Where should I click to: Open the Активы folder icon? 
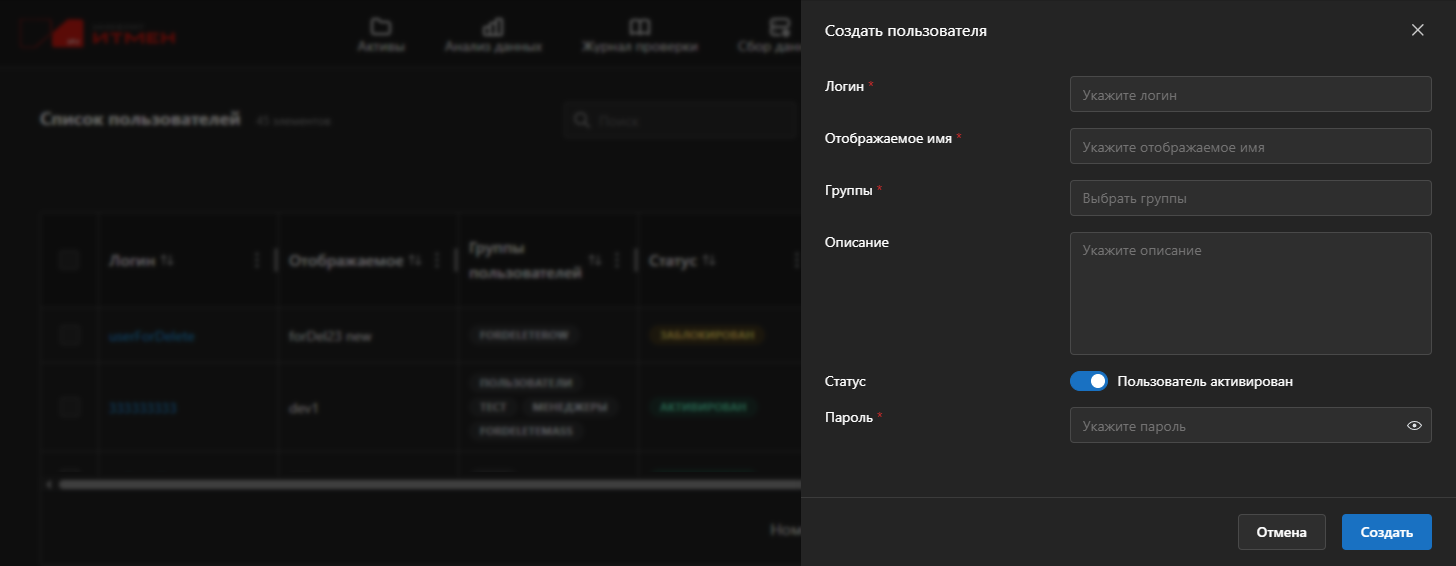point(379,26)
